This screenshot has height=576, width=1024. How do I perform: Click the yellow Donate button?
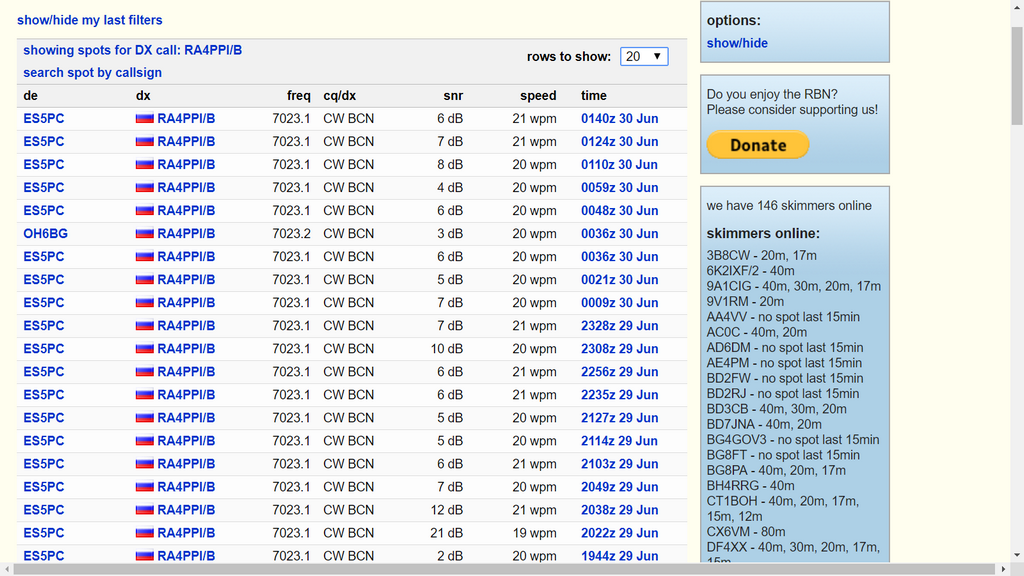click(758, 145)
